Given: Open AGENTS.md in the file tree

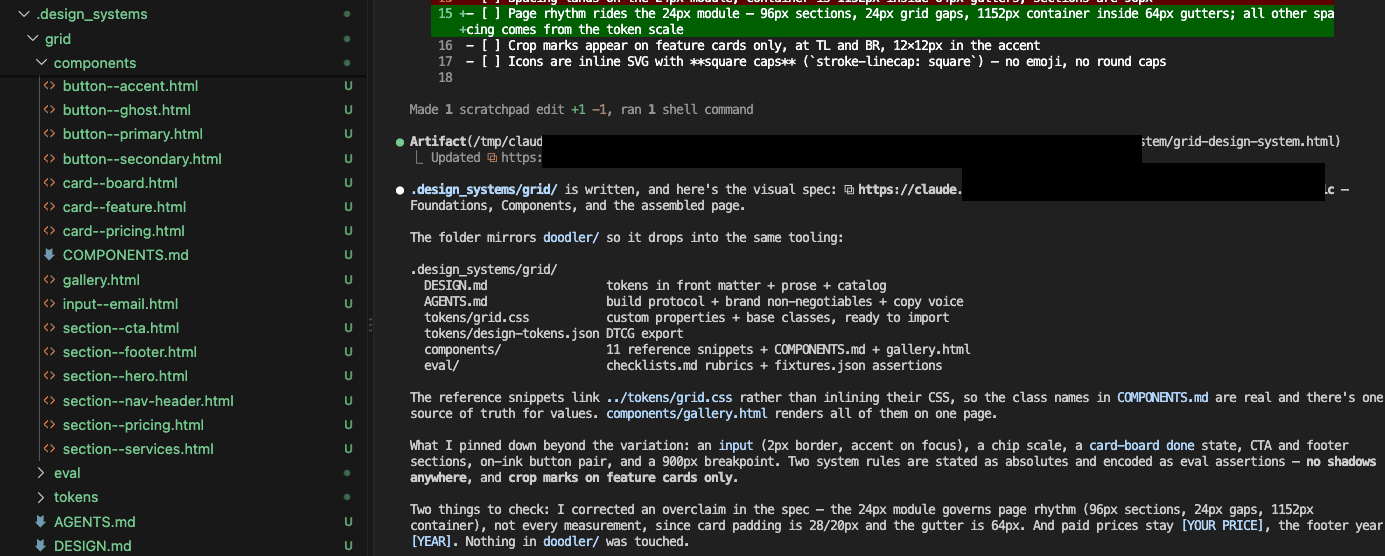Looking at the screenshot, I should pyautogui.click(x=94, y=522).
